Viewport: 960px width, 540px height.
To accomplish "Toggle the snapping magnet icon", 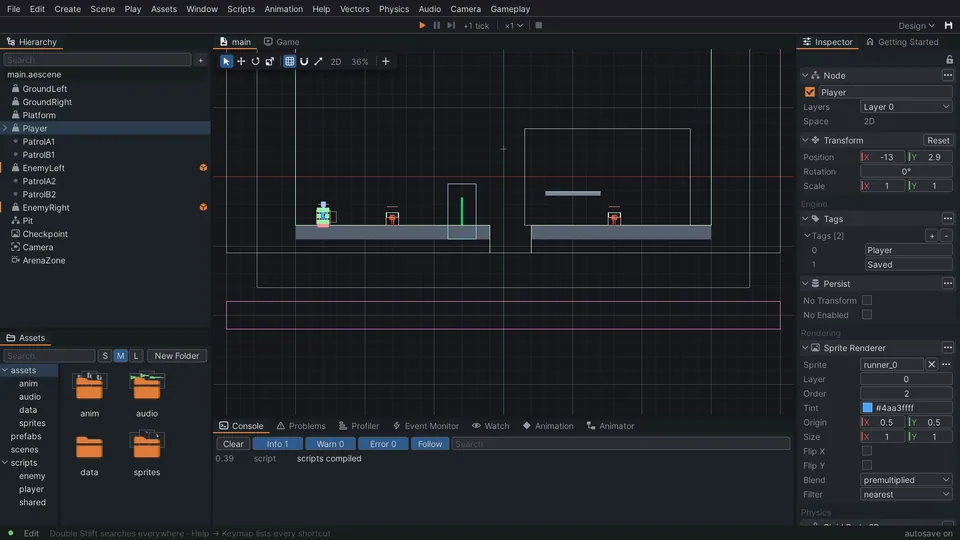I will pos(304,61).
